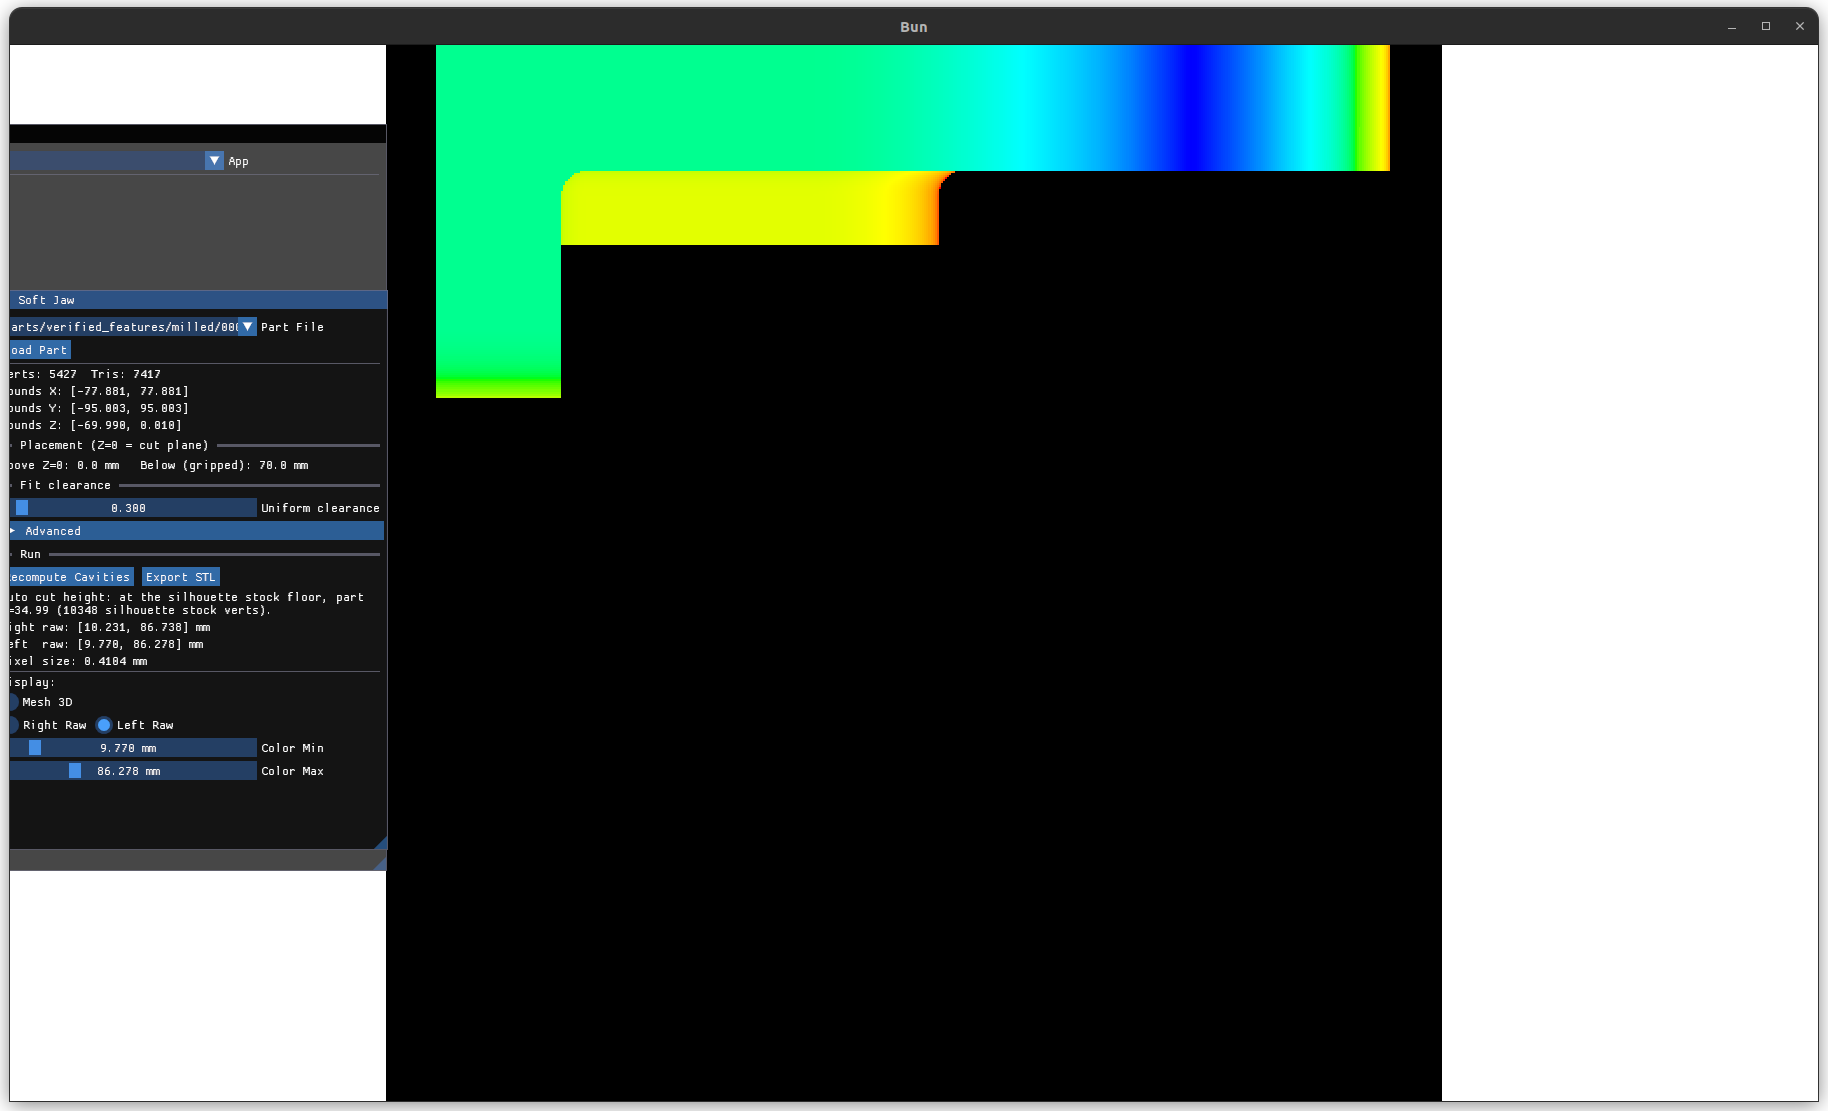Image resolution: width=1828 pixels, height=1111 pixels.
Task: Click the 'Tris: 7417' text
Action: click(126, 374)
